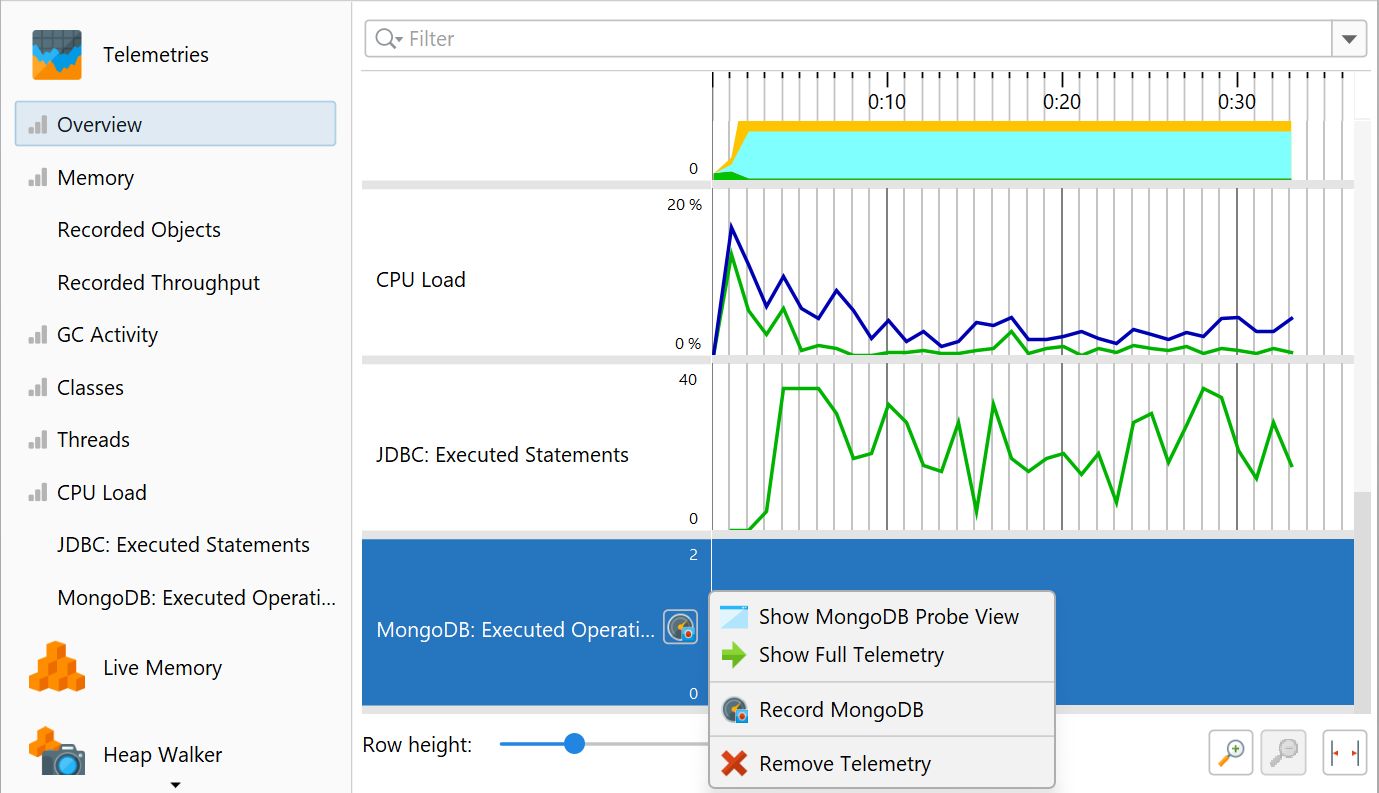Choose Show MongoDB Probe View

(x=888, y=617)
